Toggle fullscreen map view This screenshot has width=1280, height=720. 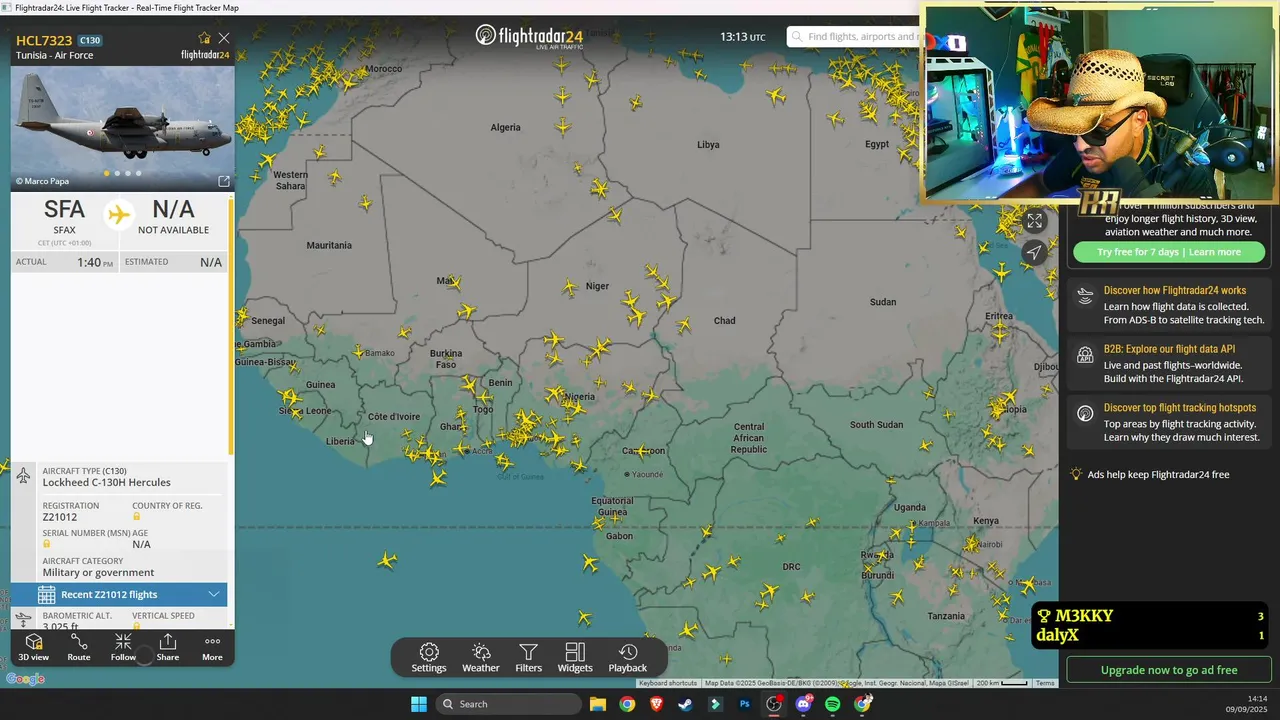pyautogui.click(x=1035, y=221)
